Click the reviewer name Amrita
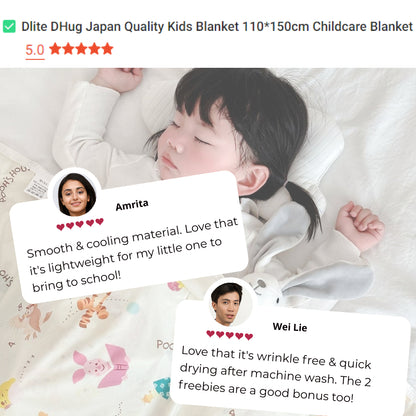The height and width of the screenshot is (416, 416). point(132,205)
